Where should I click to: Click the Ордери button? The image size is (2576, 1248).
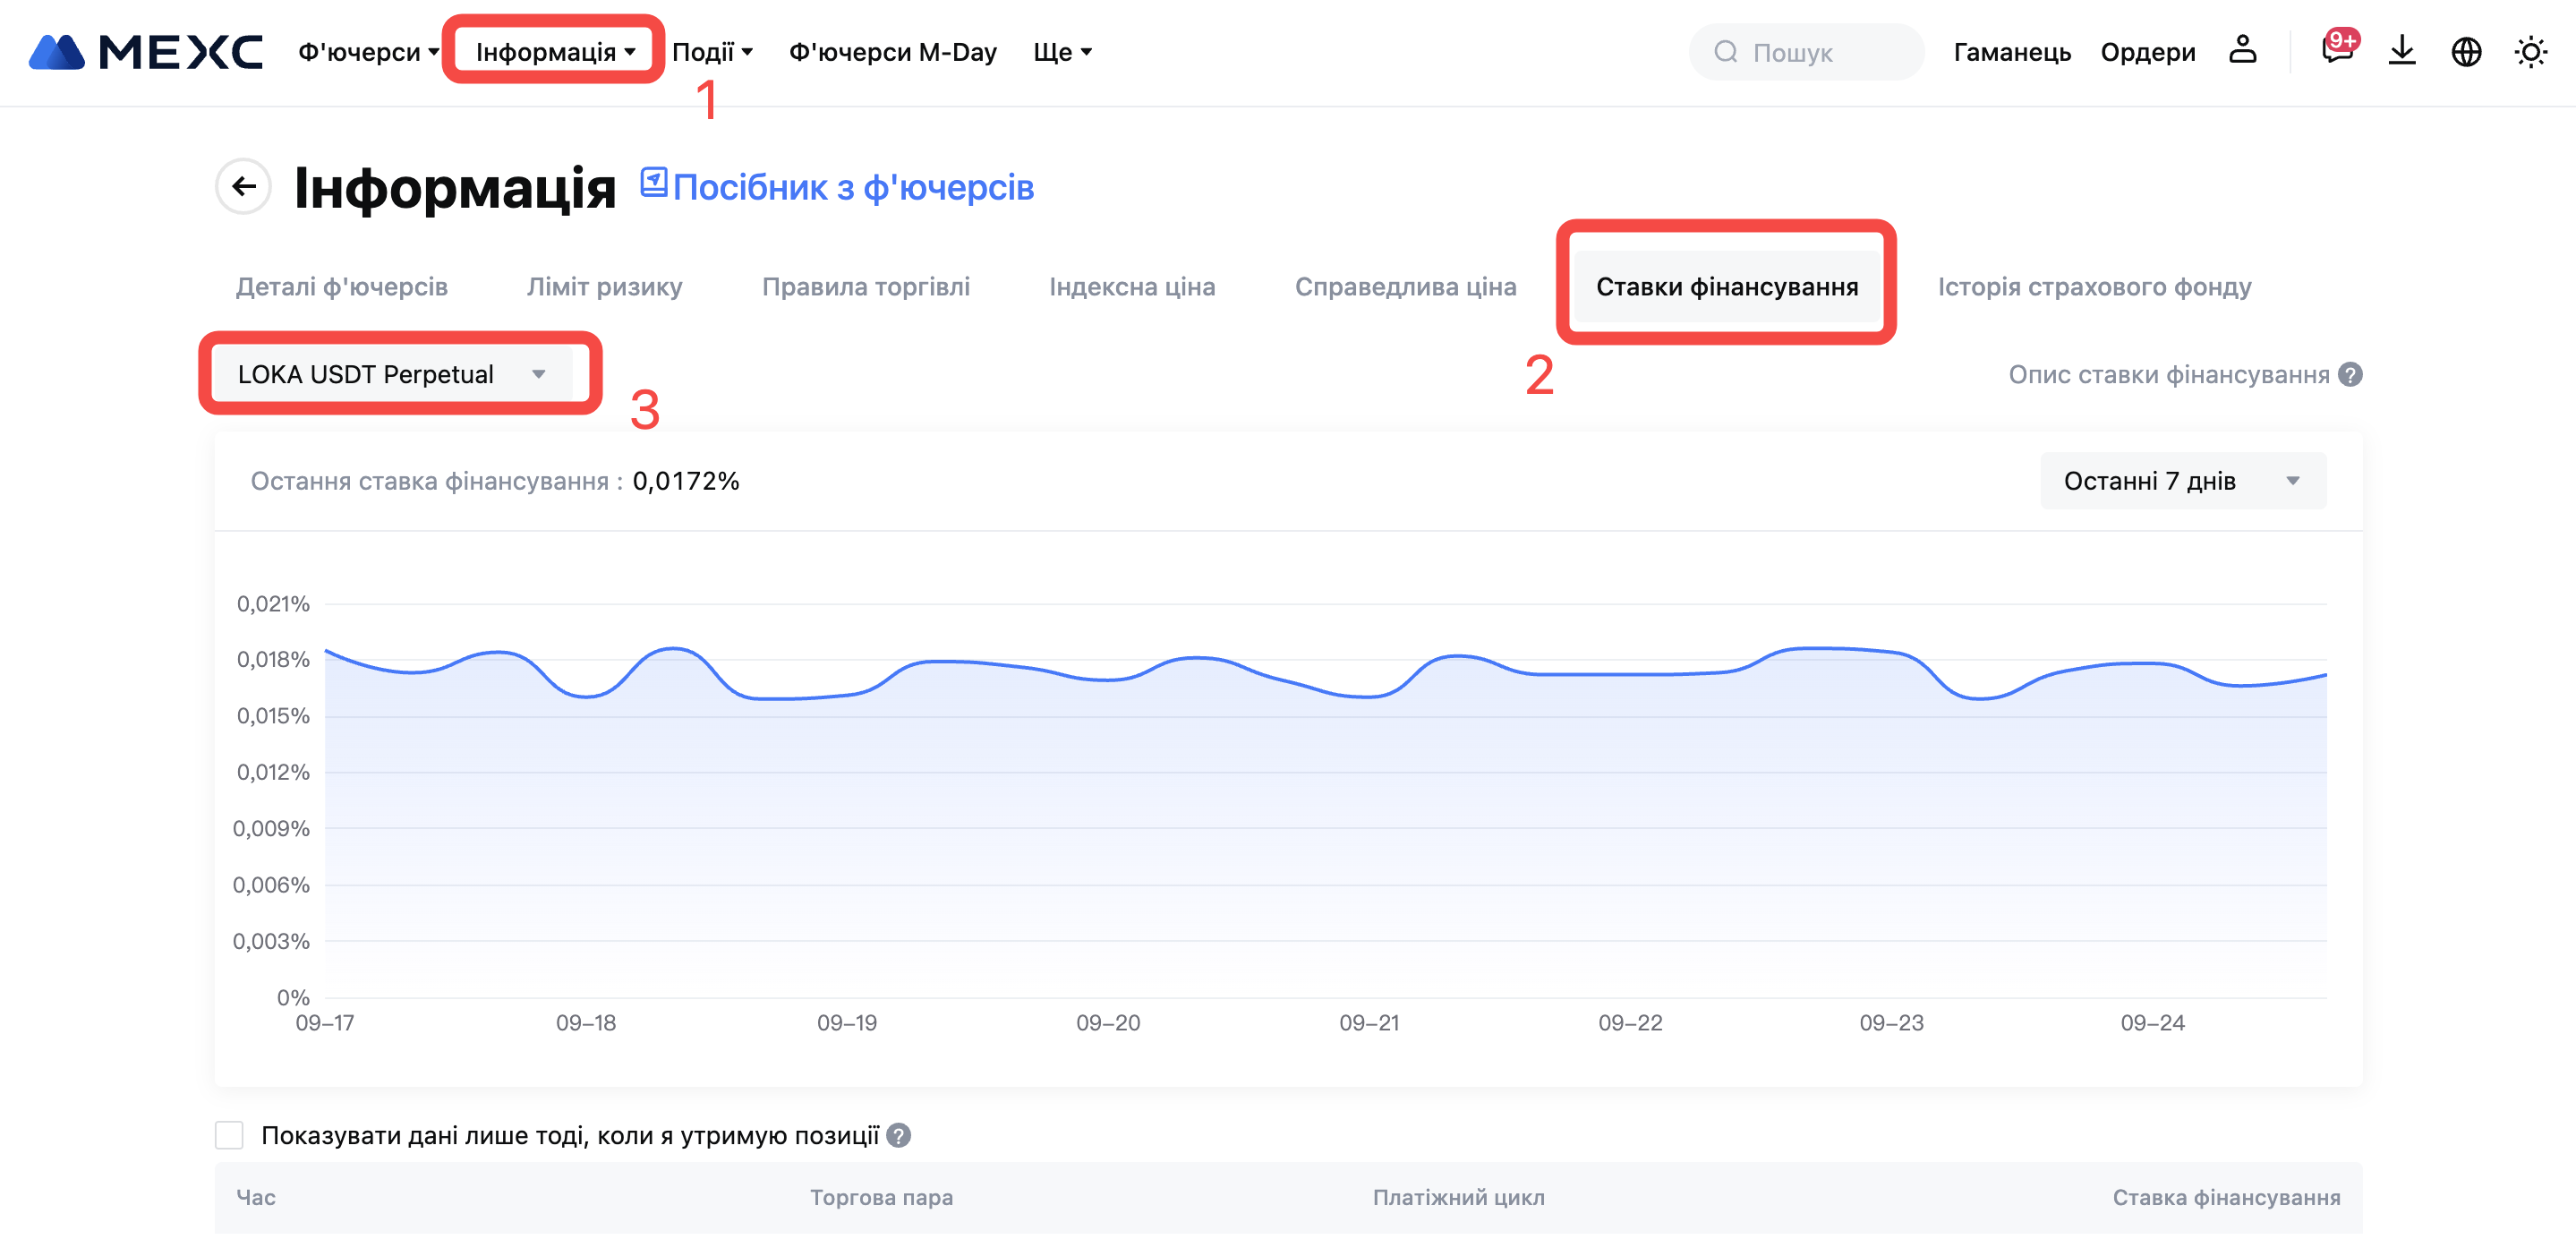pyautogui.click(x=2147, y=52)
